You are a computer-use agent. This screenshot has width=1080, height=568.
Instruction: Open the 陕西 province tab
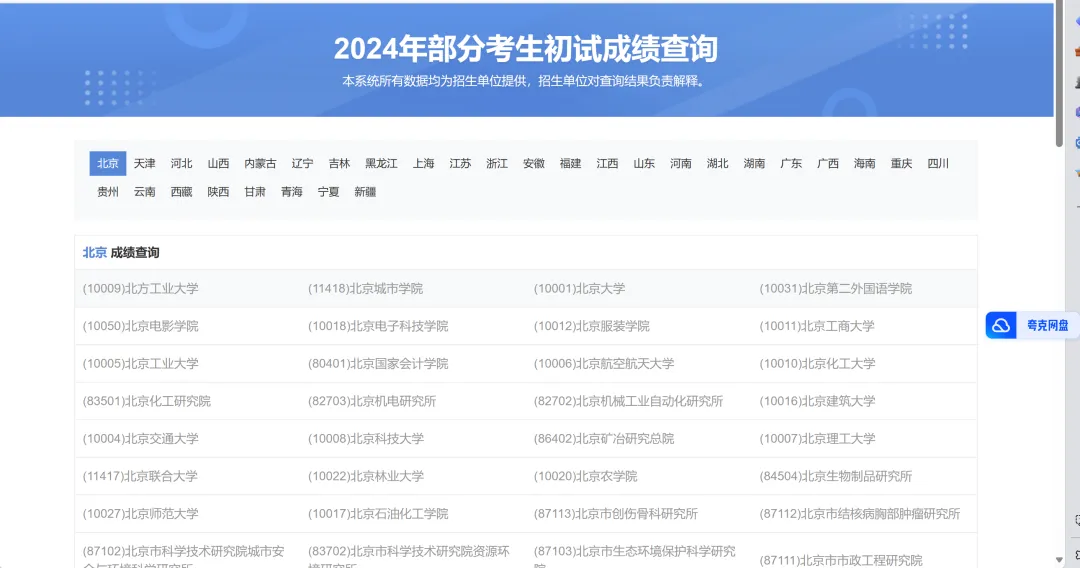pyautogui.click(x=218, y=192)
